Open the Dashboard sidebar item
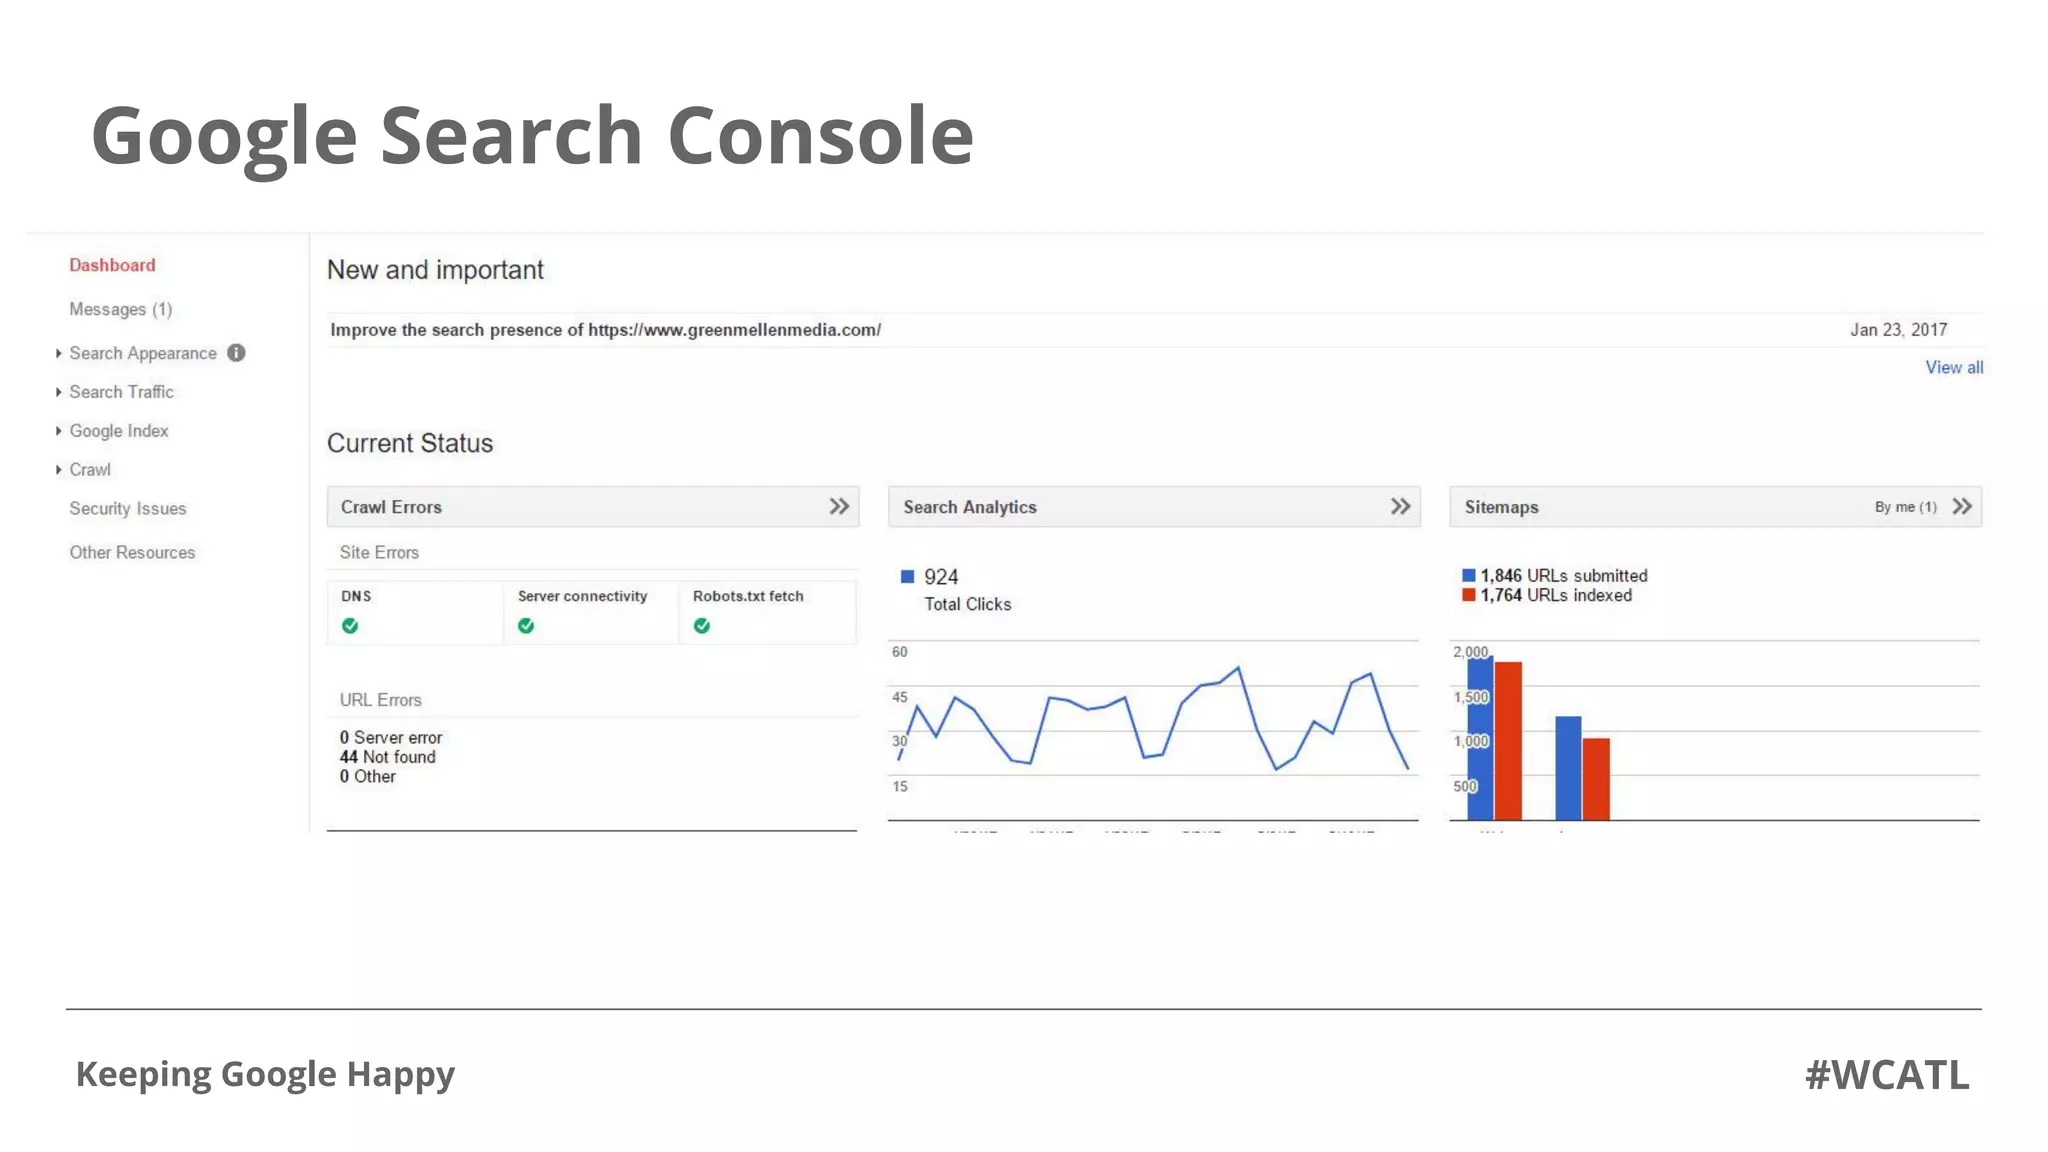Image resolution: width=2048 pixels, height=1152 pixels. pyautogui.click(x=112, y=265)
